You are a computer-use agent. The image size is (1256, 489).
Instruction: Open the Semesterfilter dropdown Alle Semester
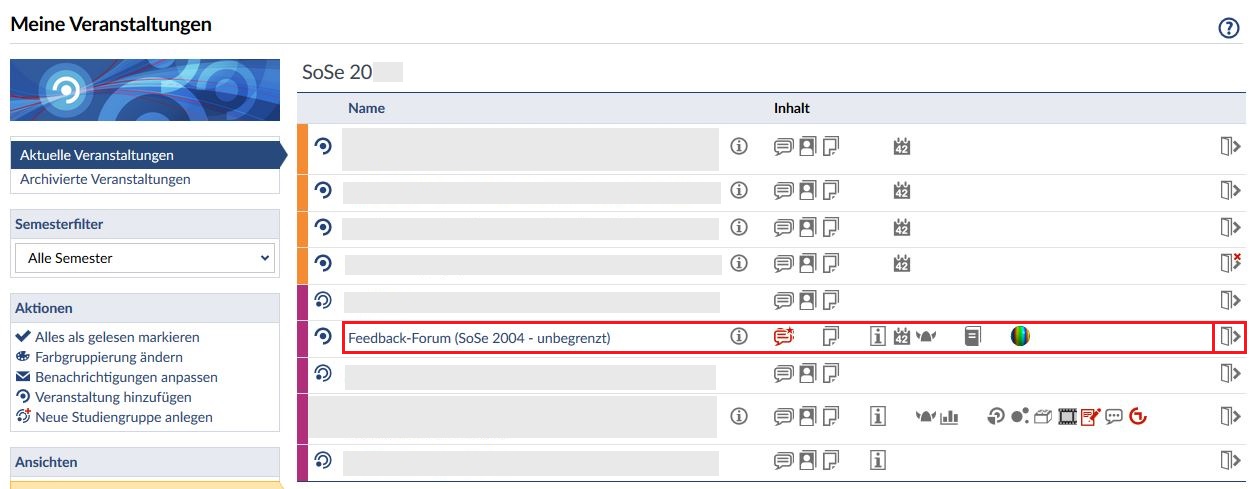[x=145, y=258]
